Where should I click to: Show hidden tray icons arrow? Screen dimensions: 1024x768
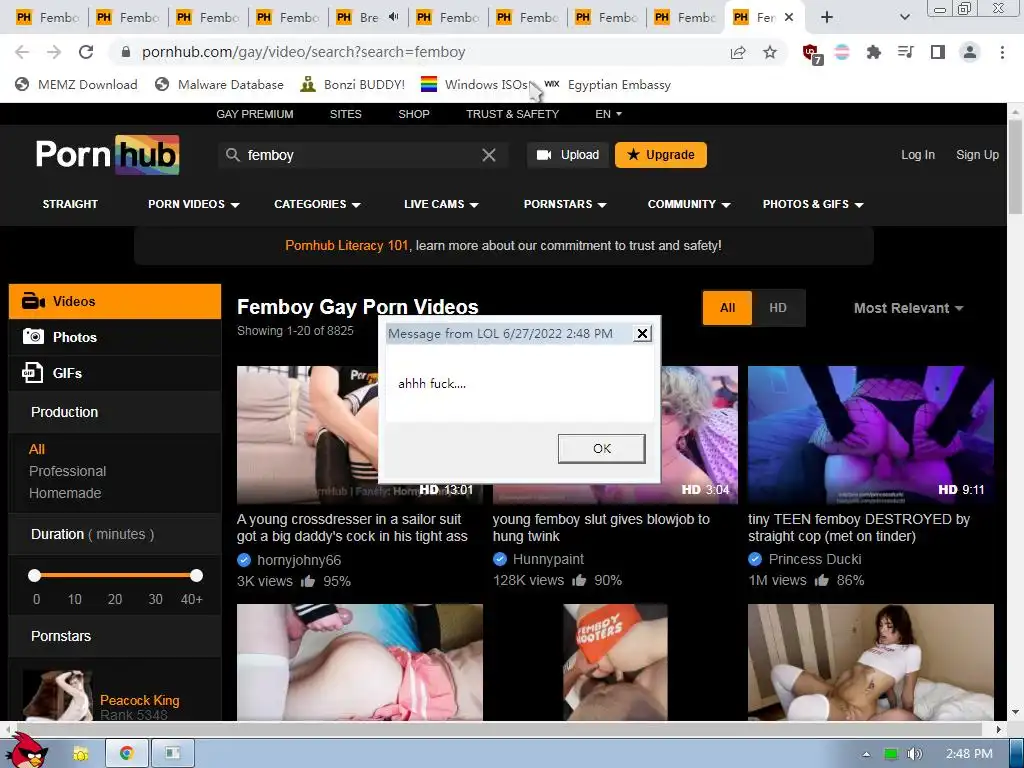[x=866, y=754]
